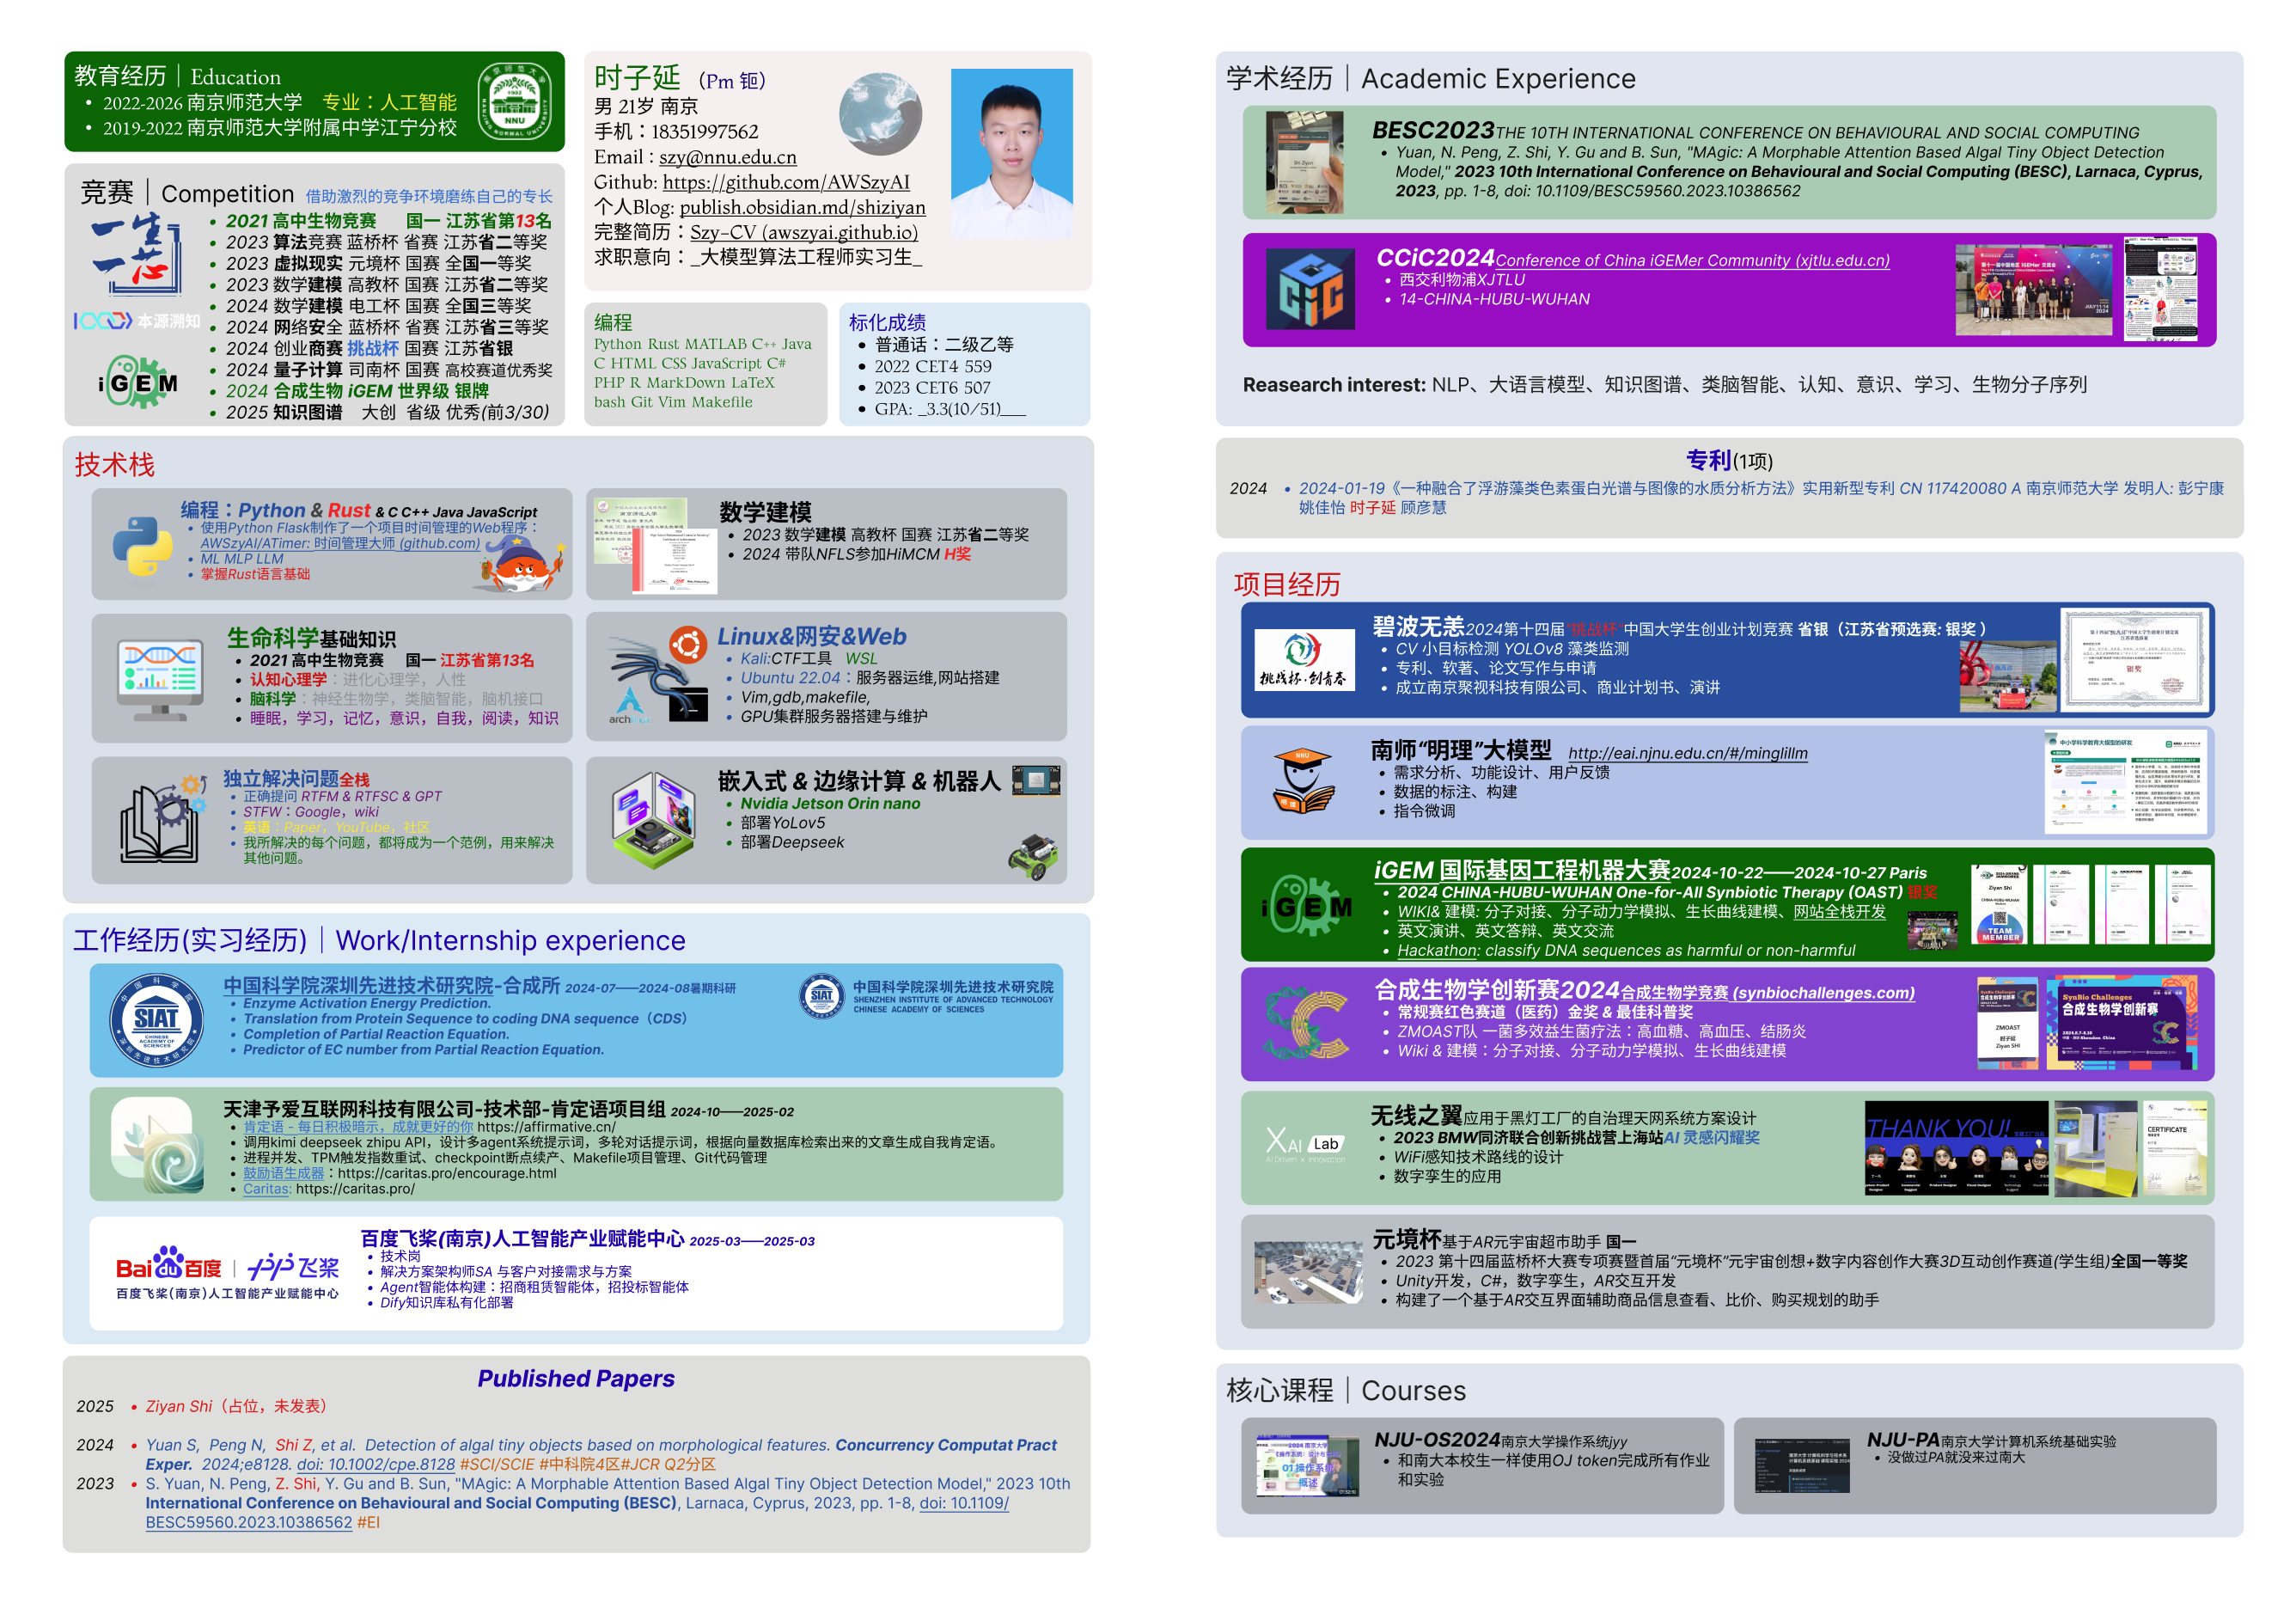Click the 明理 model poster thumbnail
2296x1621 pixels.
click(2125, 782)
